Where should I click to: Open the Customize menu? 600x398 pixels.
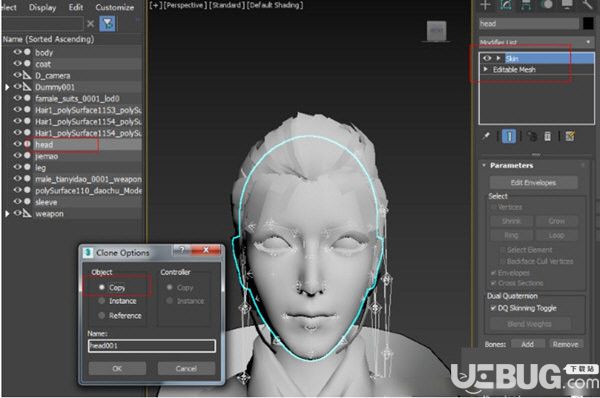click(114, 7)
